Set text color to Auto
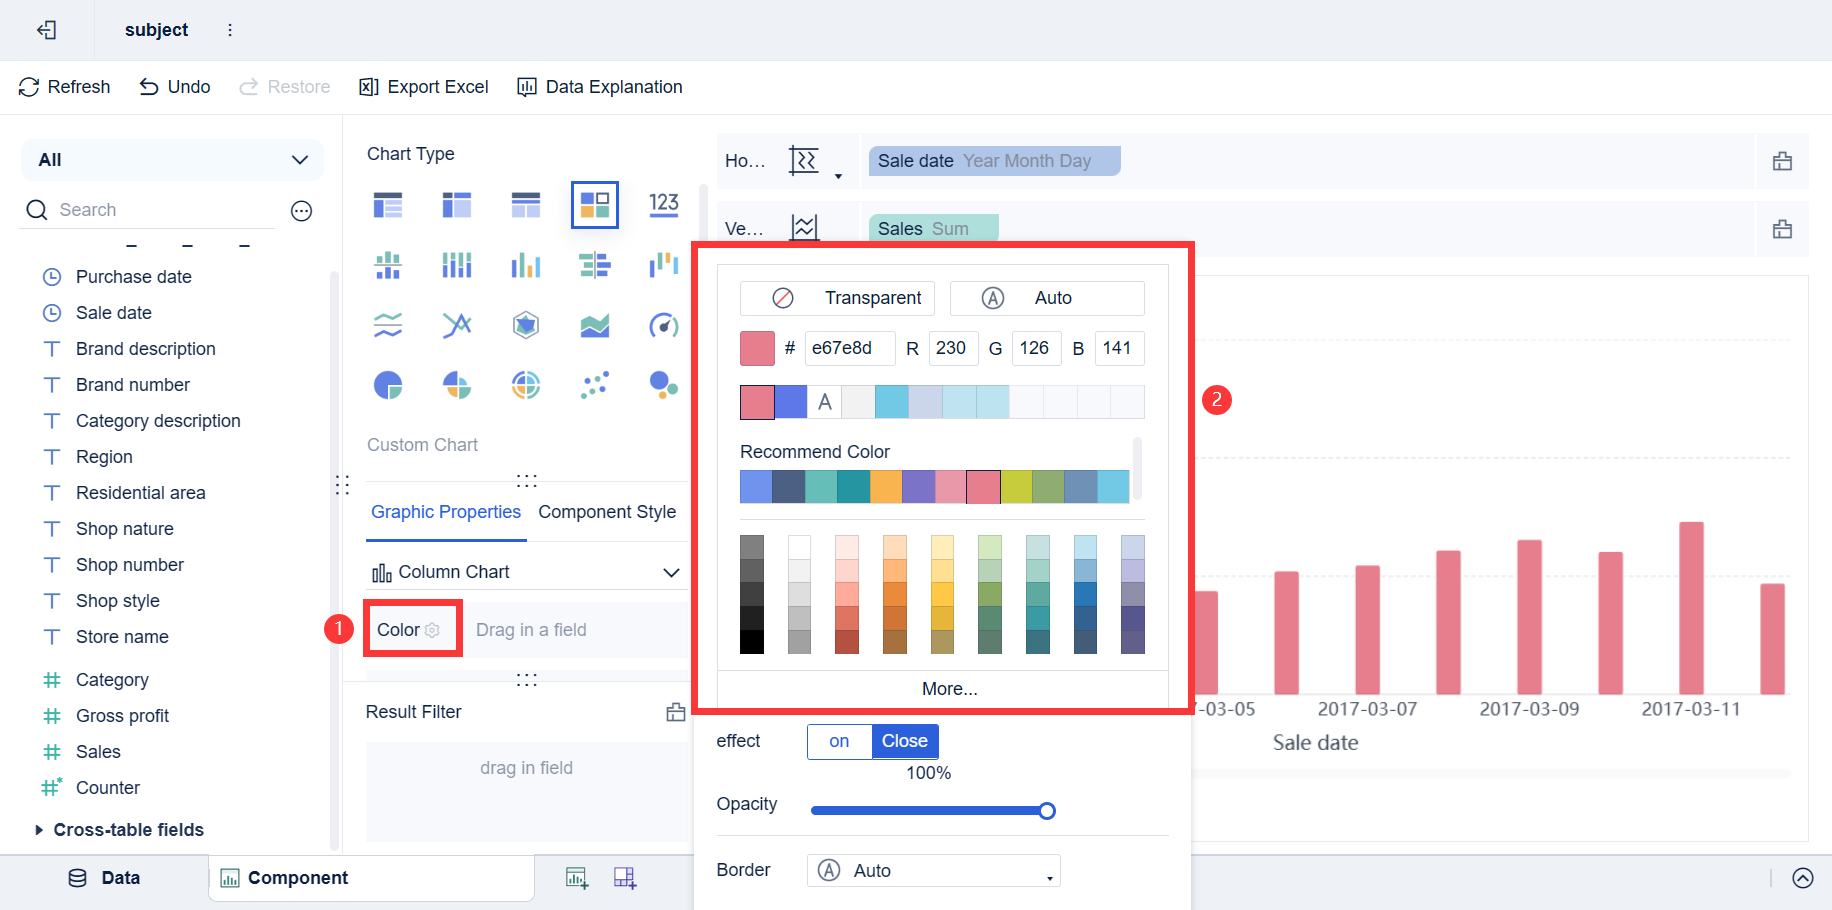The height and width of the screenshot is (910, 1832). tap(1047, 297)
